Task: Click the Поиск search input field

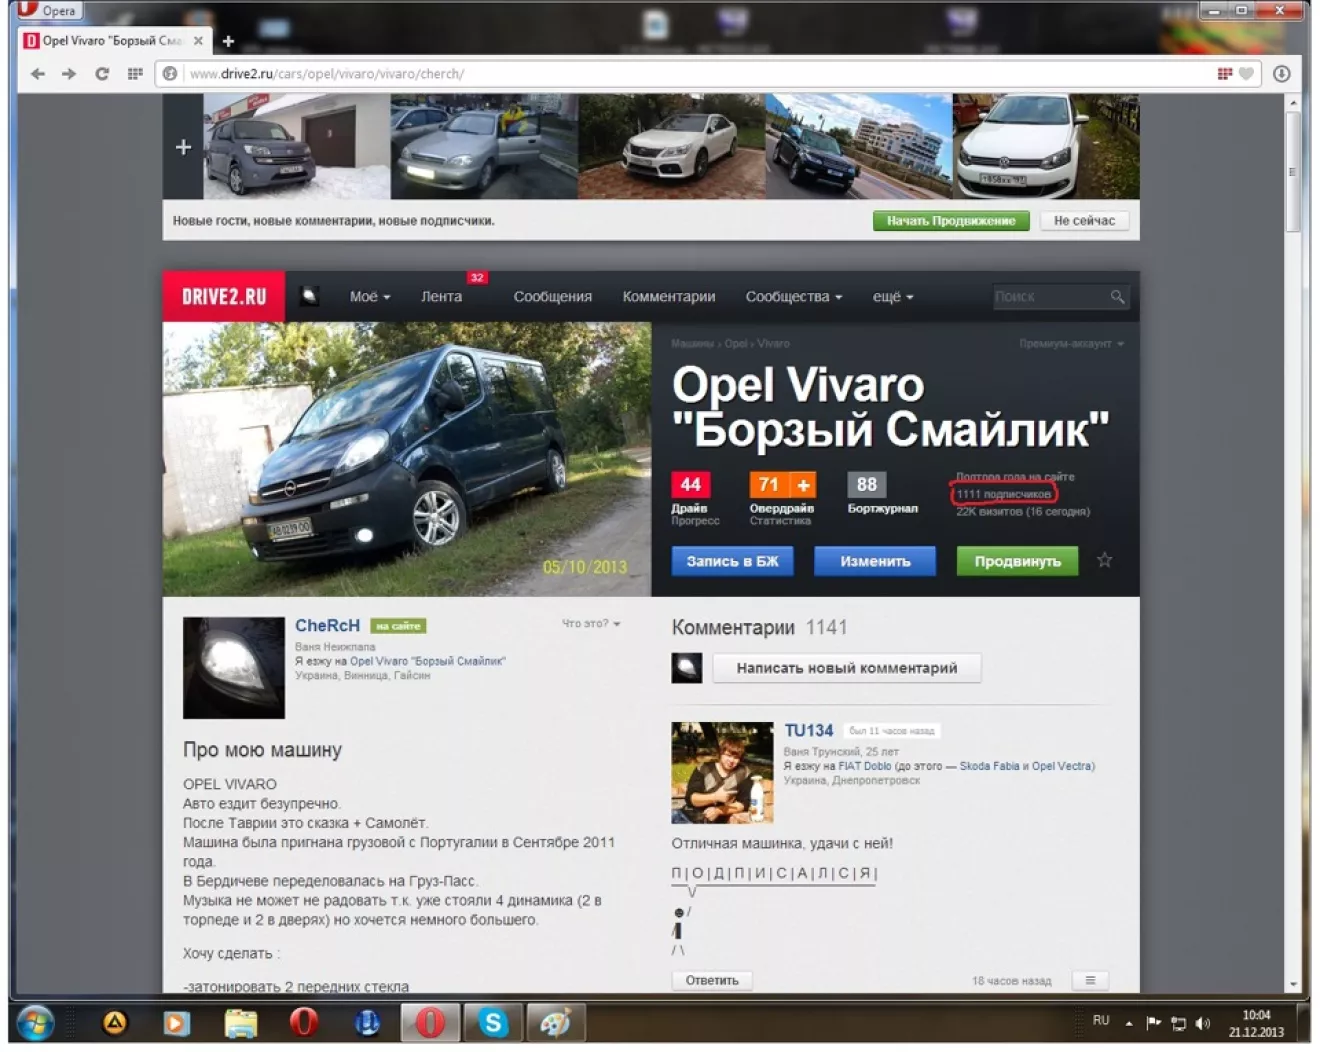Action: point(1048,297)
